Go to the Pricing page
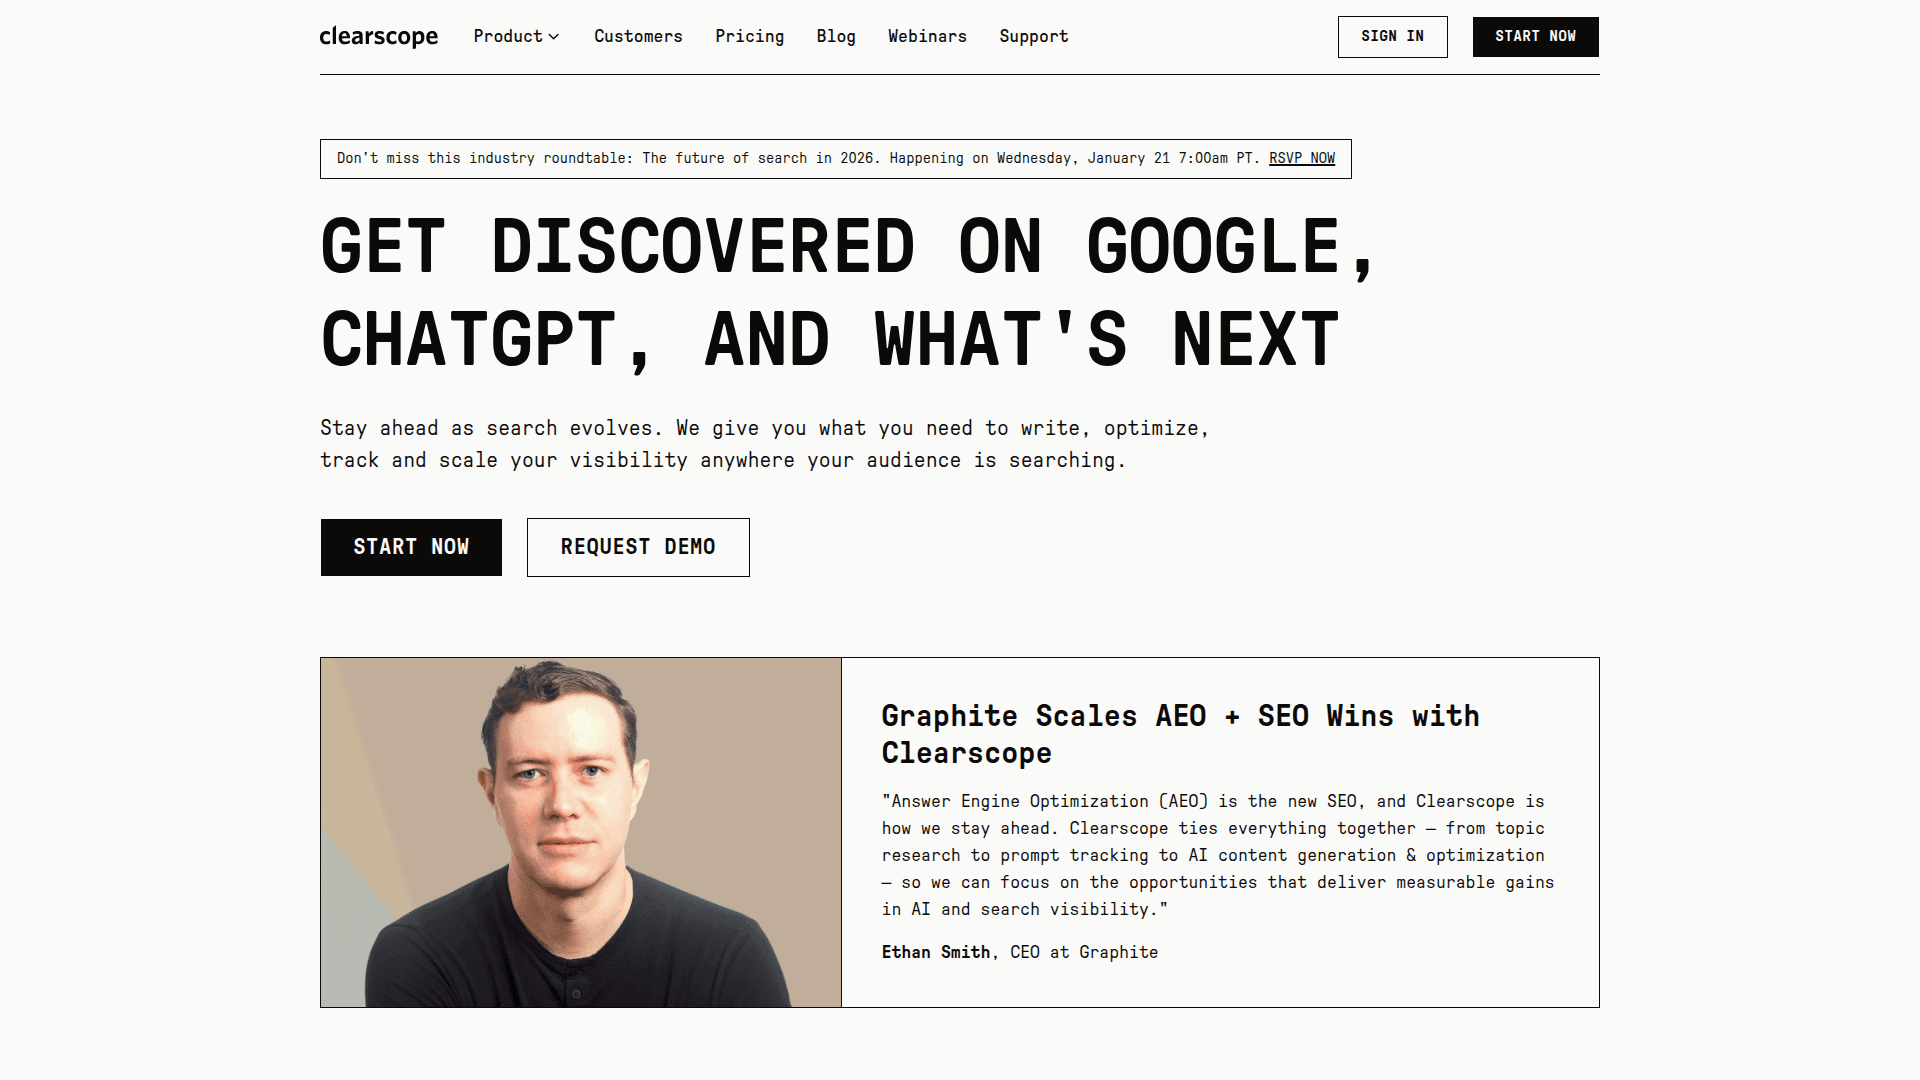Viewport: 1920px width, 1080px height. pyautogui.click(x=749, y=36)
